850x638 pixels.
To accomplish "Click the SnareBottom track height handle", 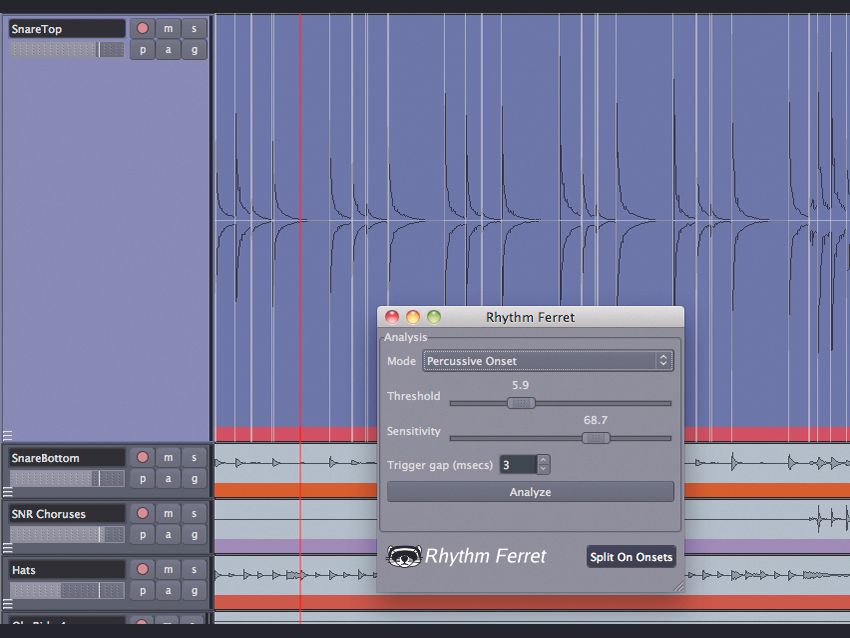I will (x=8, y=492).
